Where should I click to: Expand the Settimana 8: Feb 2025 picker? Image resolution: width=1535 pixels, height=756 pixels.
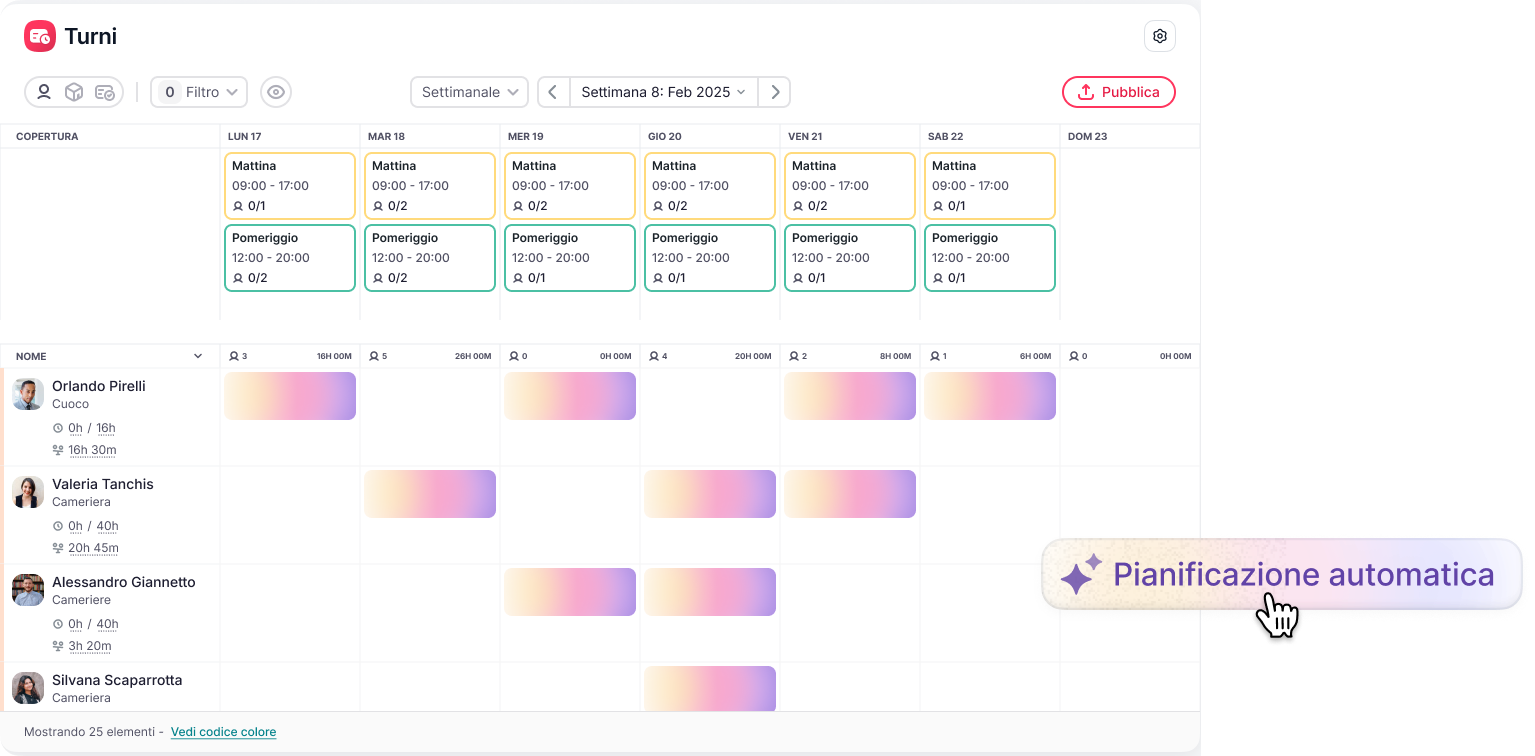(663, 92)
